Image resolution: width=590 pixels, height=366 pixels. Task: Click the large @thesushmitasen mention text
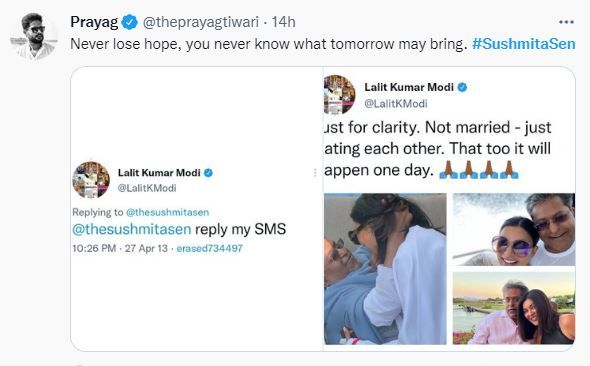(x=132, y=229)
